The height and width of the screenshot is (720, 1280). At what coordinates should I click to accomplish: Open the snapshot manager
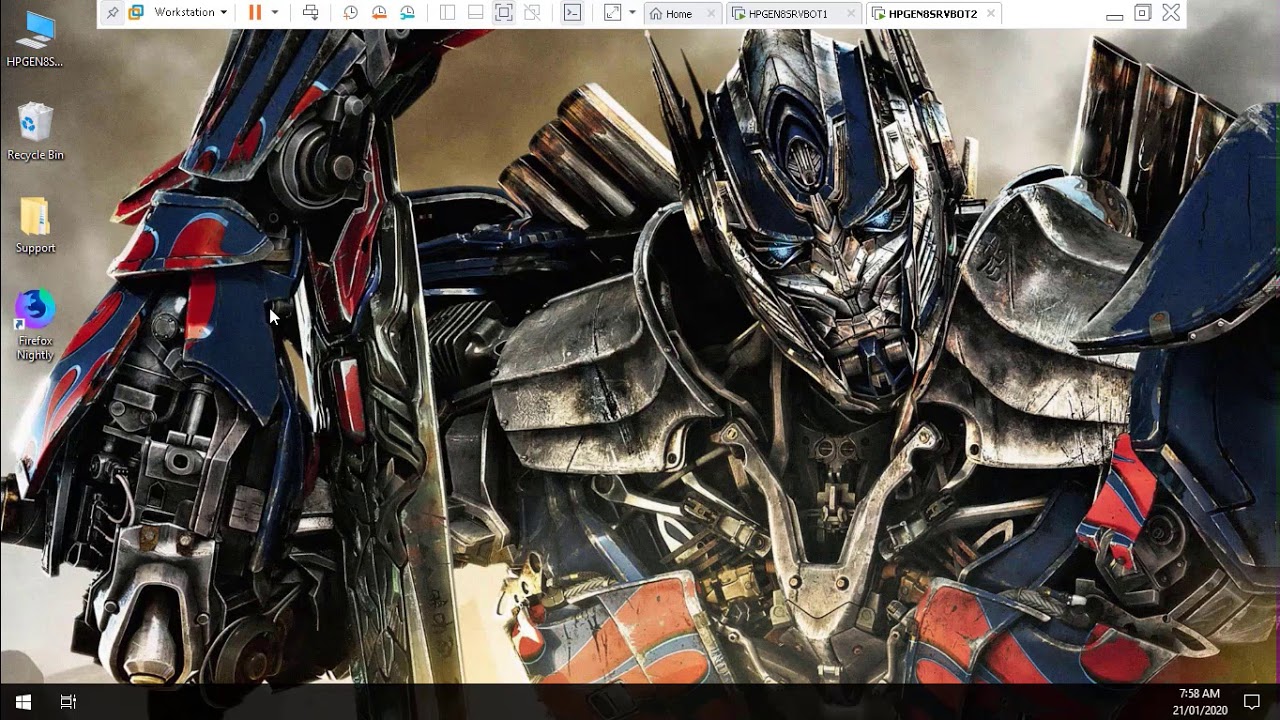point(407,13)
